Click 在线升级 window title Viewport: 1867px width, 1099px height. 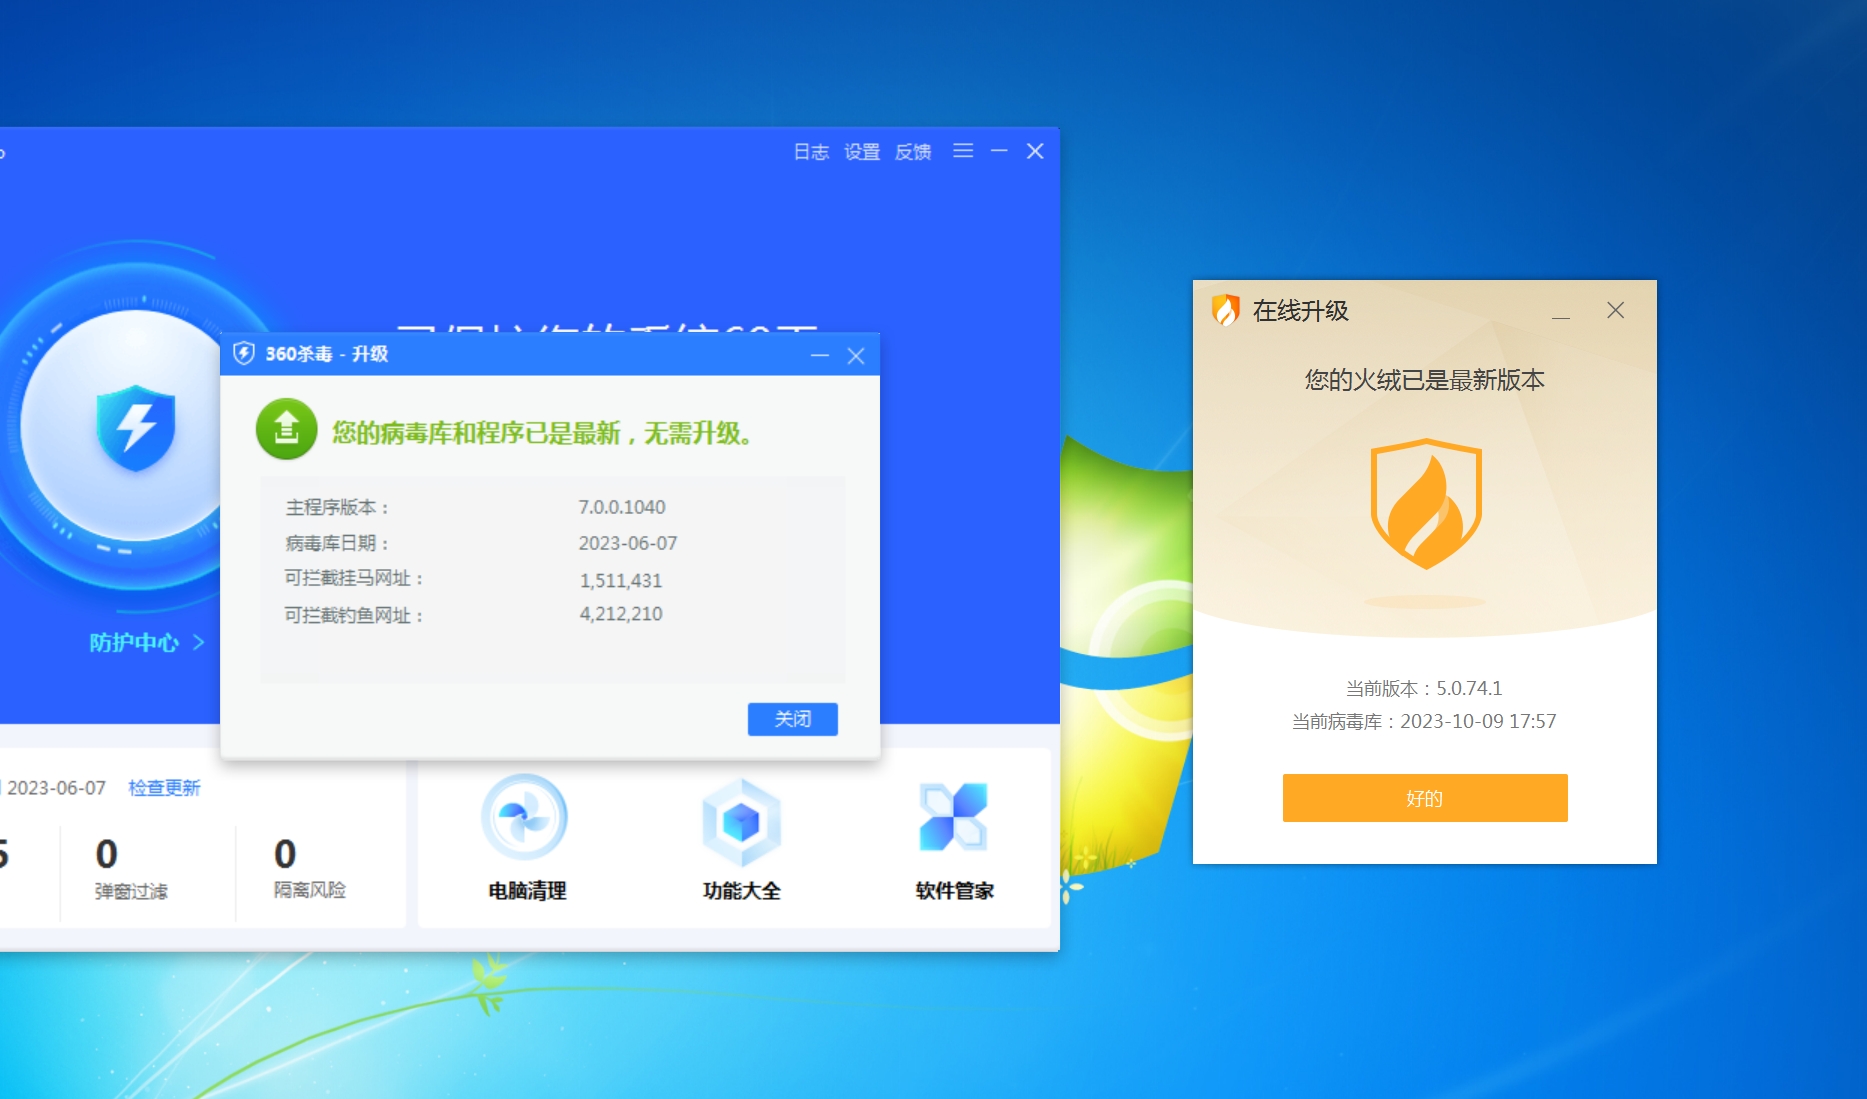pos(1301,311)
